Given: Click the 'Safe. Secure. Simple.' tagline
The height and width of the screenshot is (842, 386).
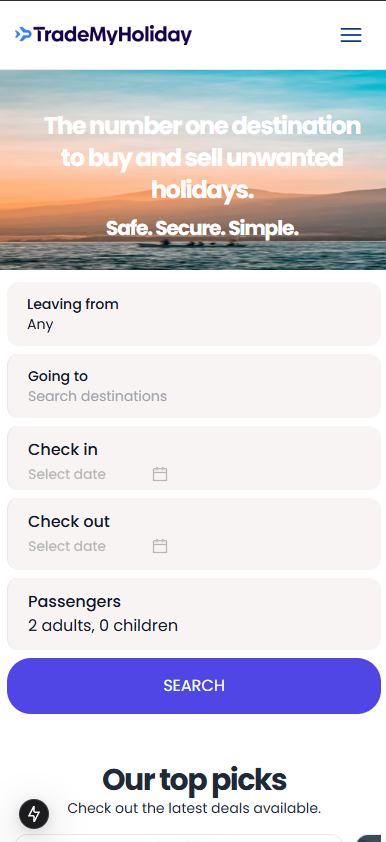Looking at the screenshot, I should coord(202,228).
